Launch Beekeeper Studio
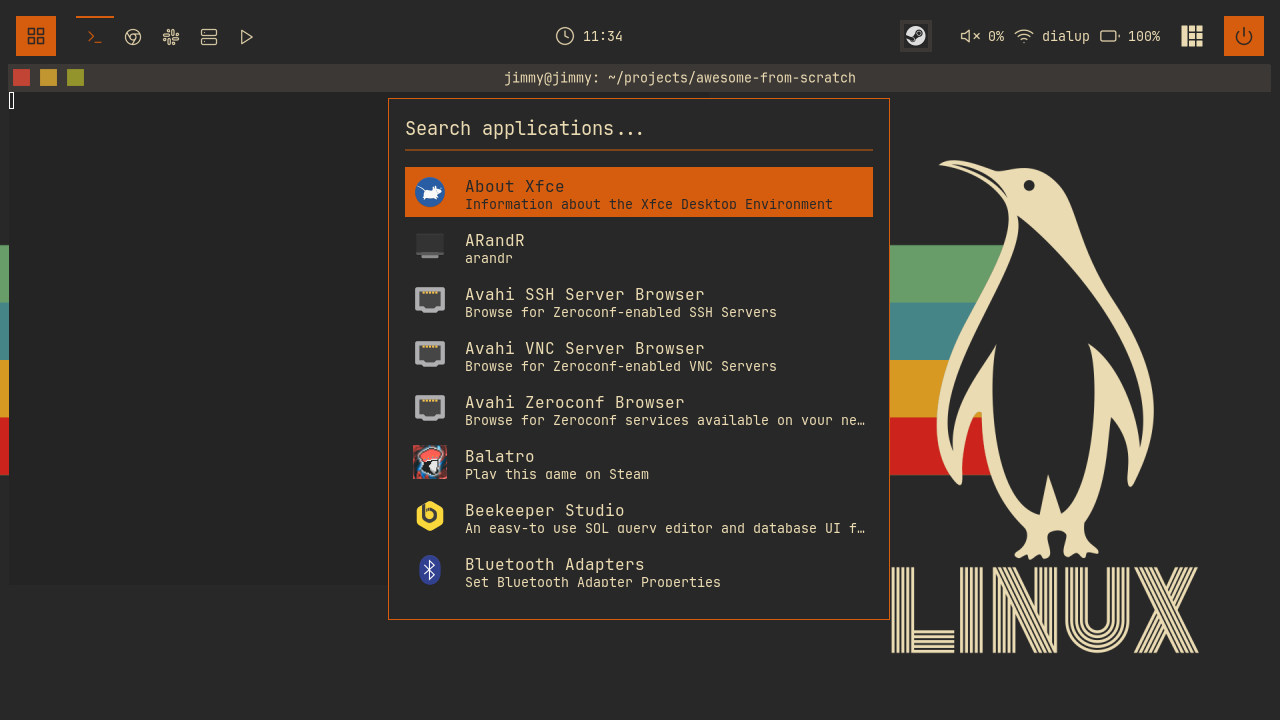Screen dimensions: 1280x720 coord(639,516)
